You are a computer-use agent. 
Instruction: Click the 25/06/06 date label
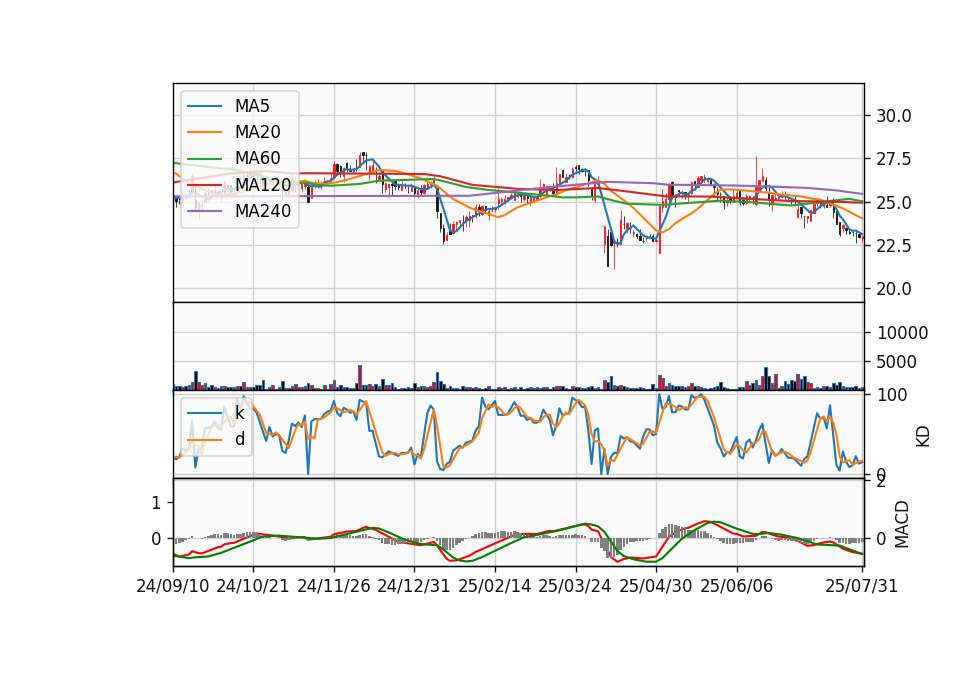point(737,586)
